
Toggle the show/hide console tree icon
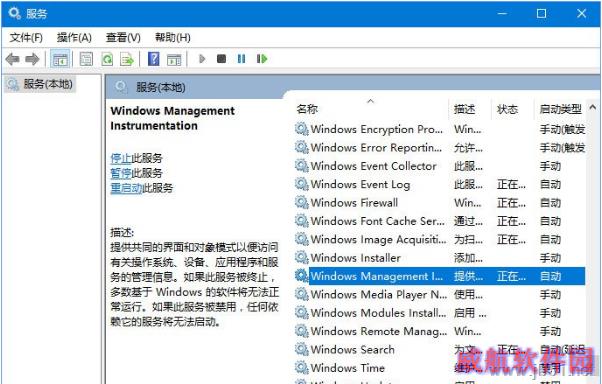[x=60, y=59]
